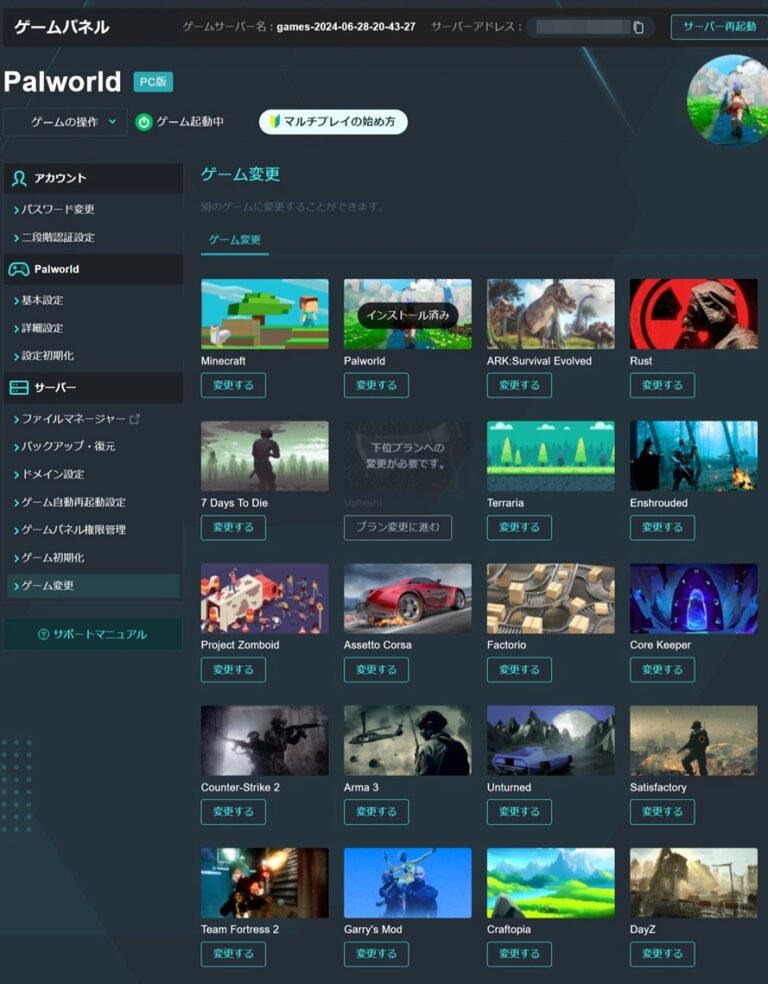This screenshot has height=984, width=768.
Task: Open 設定初期化 under Palworld
Action: pos(47,356)
